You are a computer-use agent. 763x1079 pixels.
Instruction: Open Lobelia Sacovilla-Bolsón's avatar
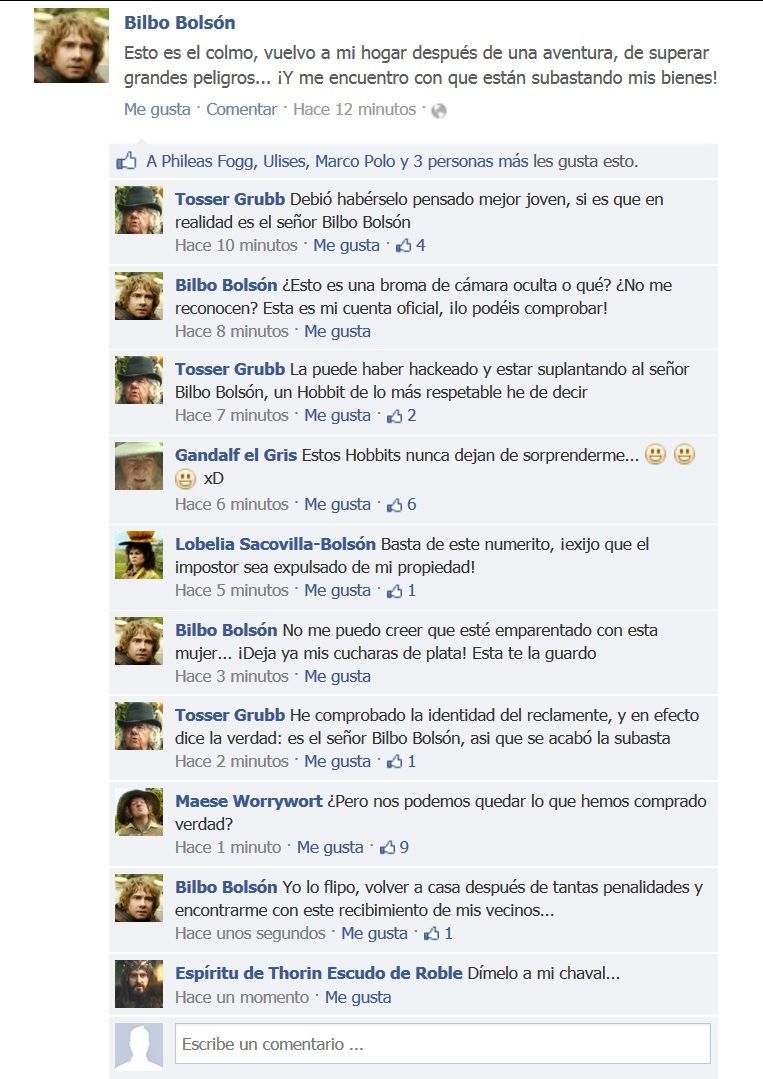[x=139, y=555]
